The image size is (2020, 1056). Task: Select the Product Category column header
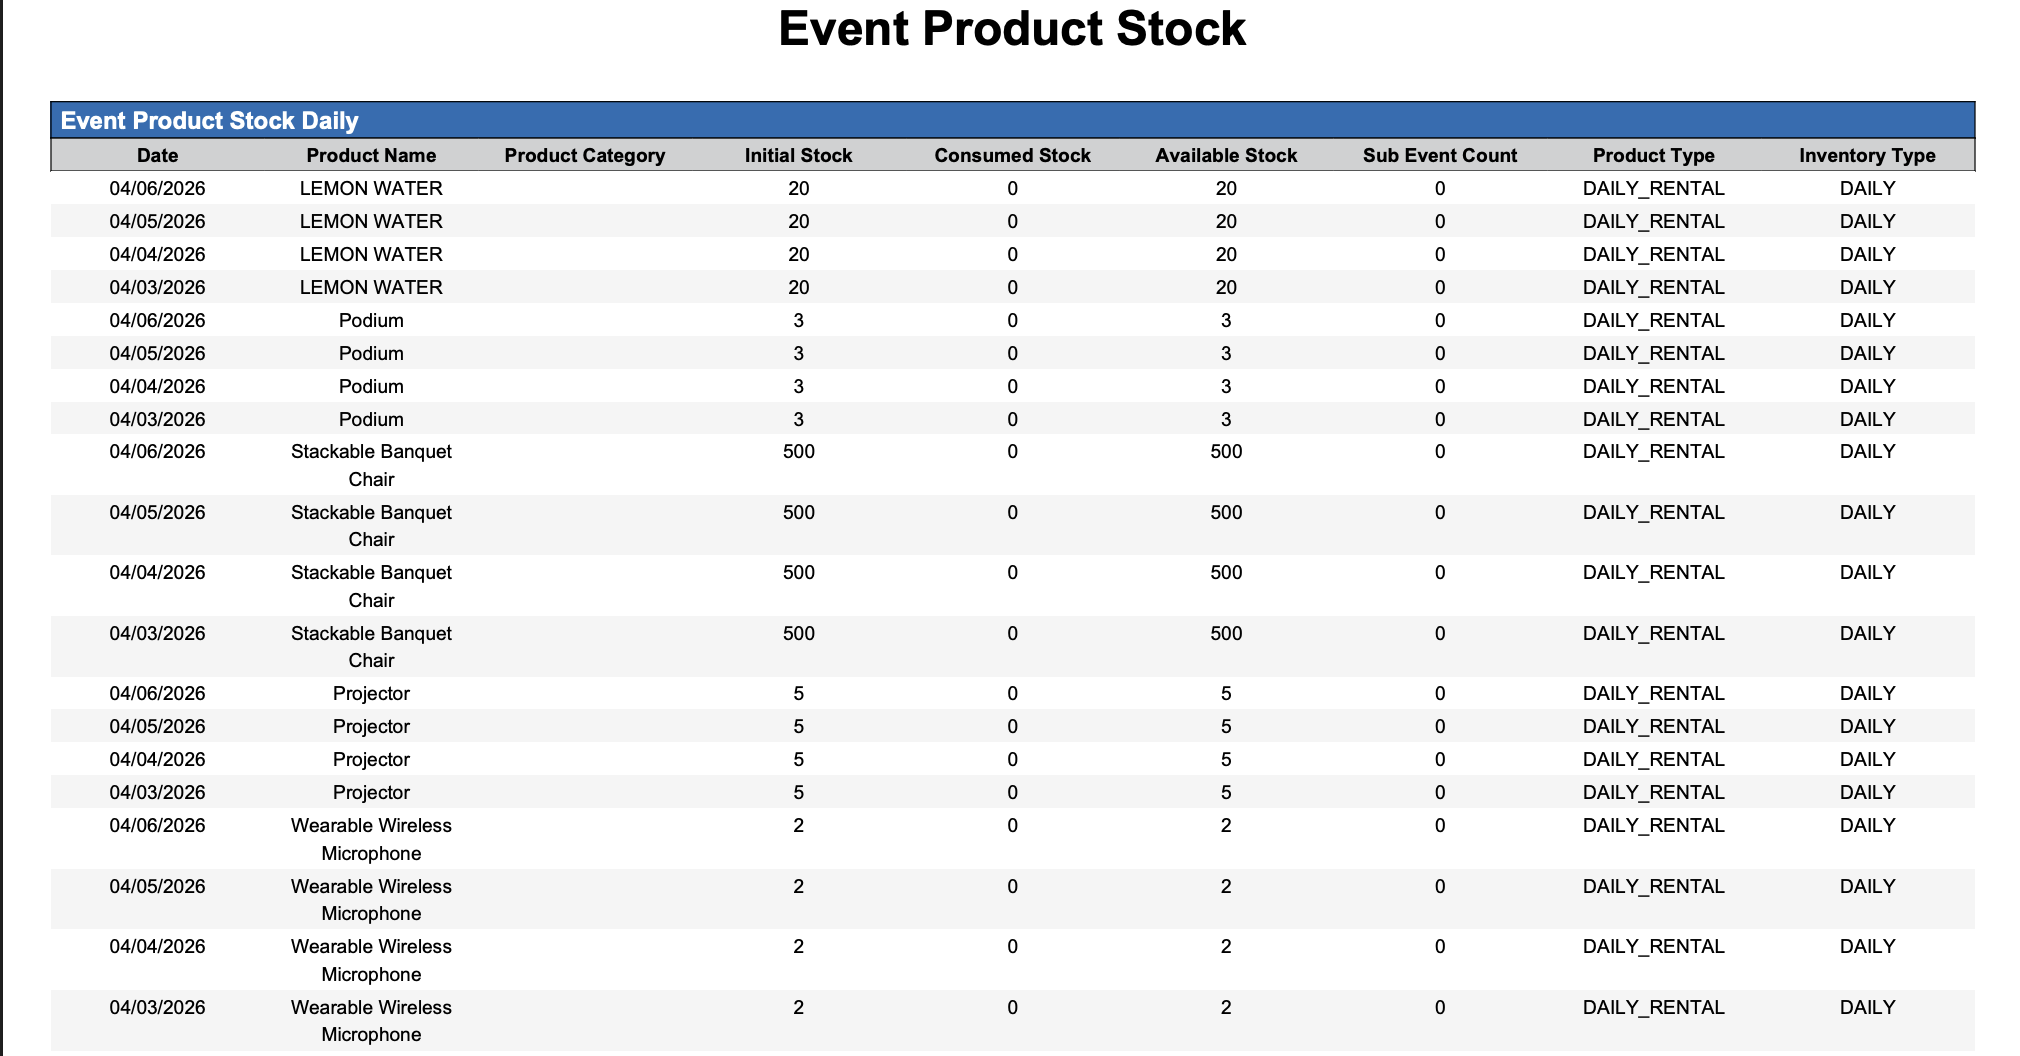pyautogui.click(x=584, y=155)
